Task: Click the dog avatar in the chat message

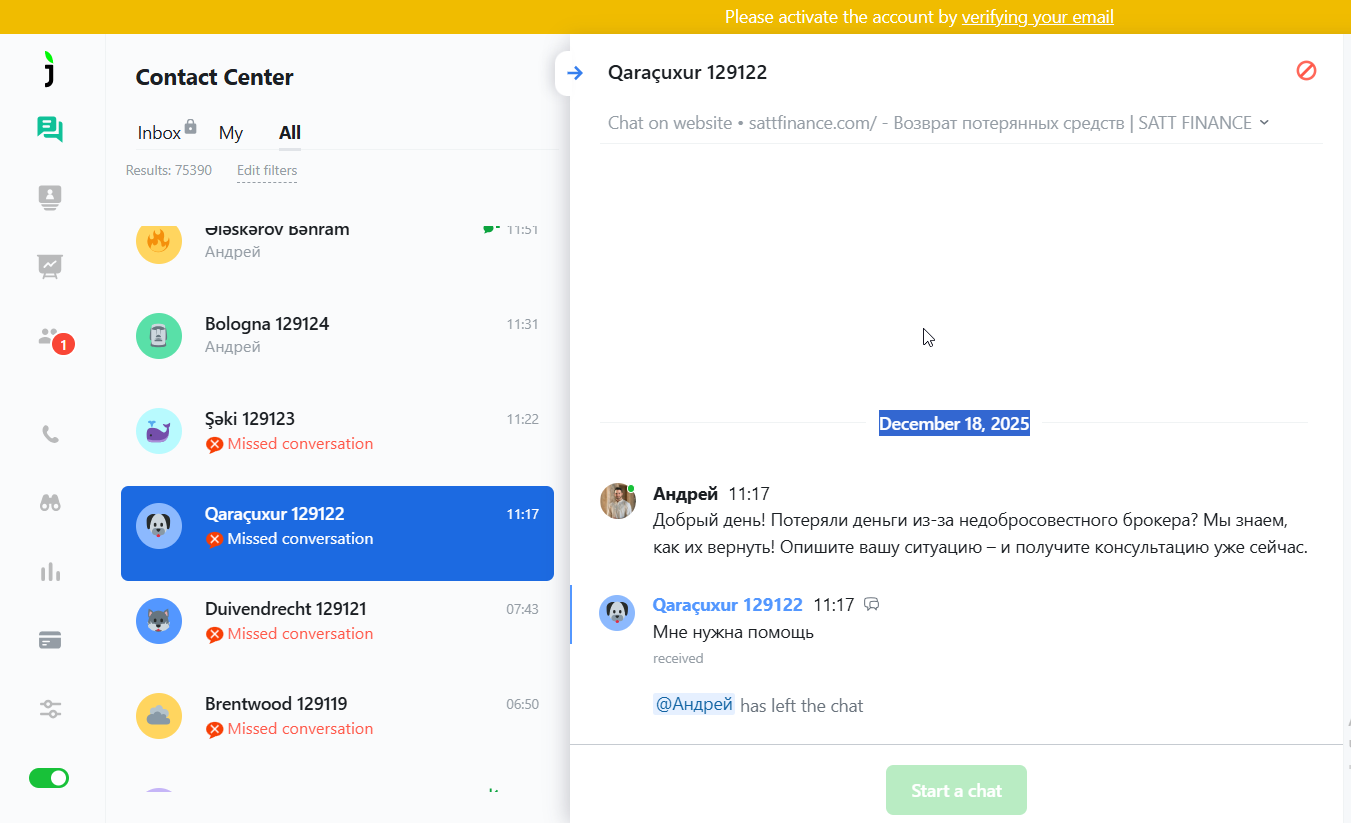Action: (x=617, y=612)
